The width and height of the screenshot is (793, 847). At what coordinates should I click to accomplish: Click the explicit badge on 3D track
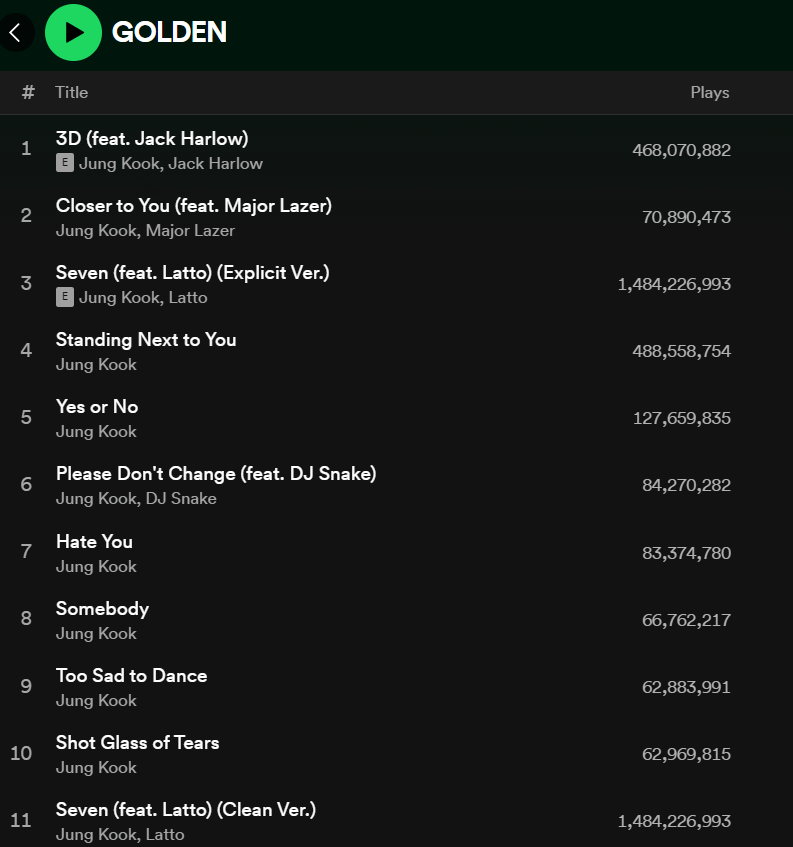pos(65,163)
